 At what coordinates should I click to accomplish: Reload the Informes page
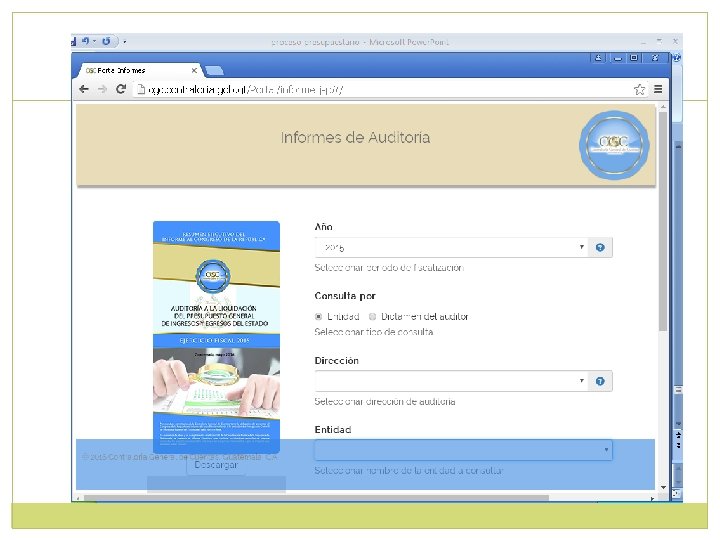pos(121,89)
